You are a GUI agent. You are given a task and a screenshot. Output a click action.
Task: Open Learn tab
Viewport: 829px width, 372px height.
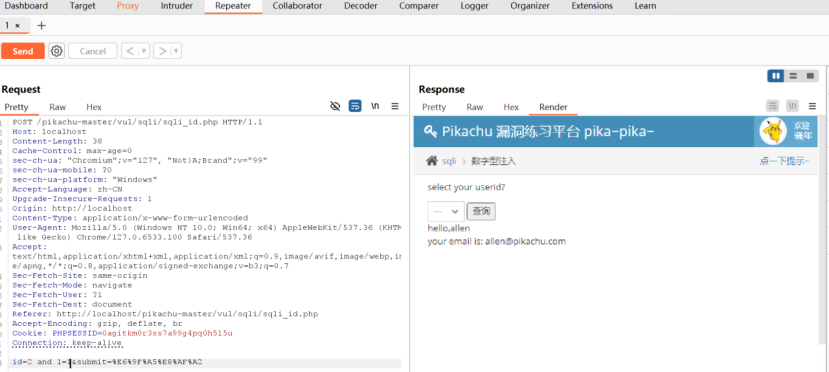(x=645, y=6)
